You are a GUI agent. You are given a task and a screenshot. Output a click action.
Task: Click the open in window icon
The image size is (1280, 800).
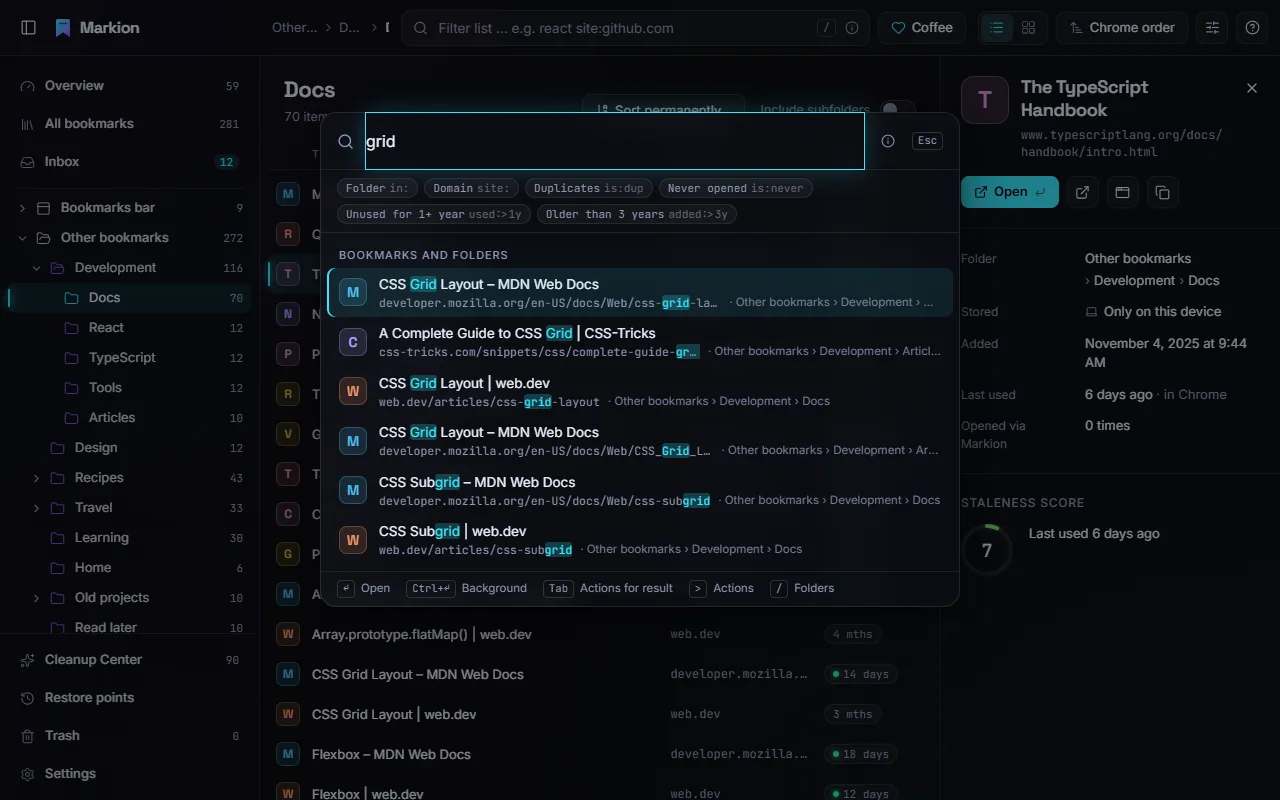click(1122, 192)
